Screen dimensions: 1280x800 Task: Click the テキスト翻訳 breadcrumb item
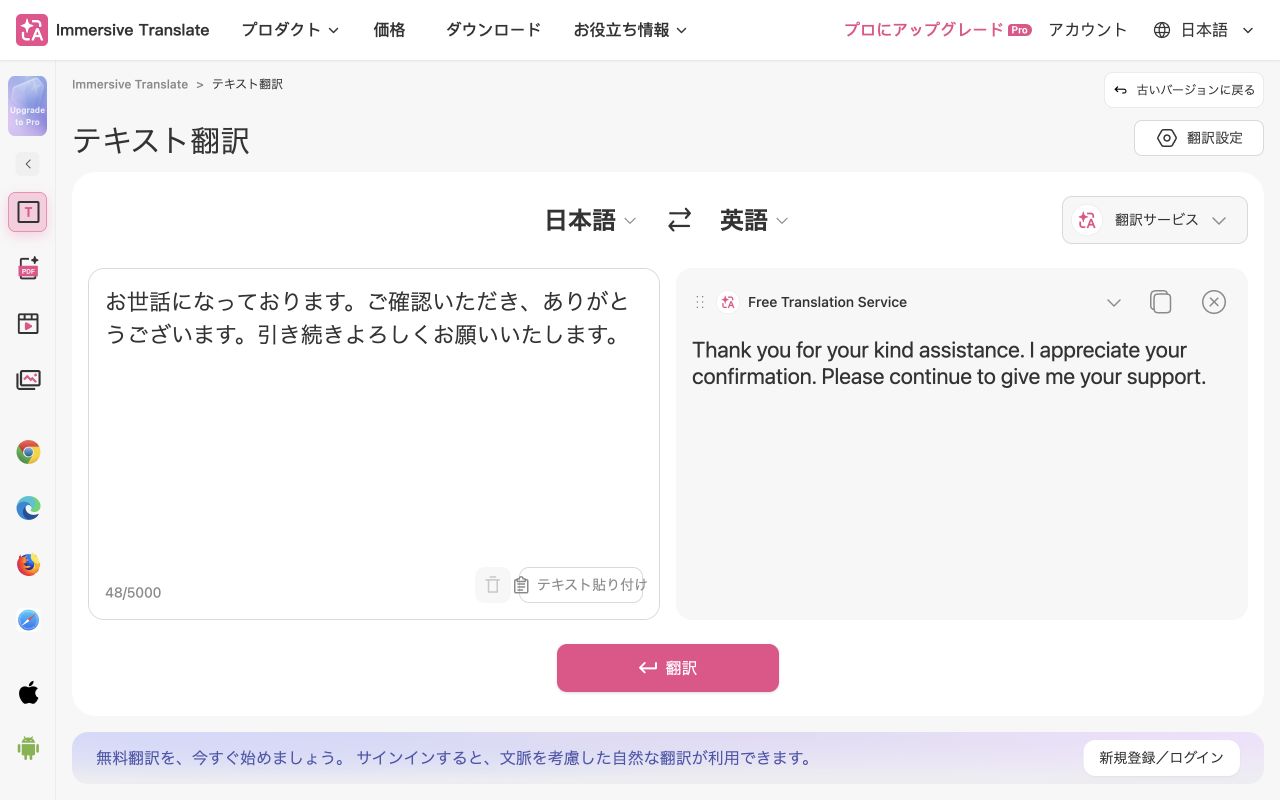[x=248, y=84]
